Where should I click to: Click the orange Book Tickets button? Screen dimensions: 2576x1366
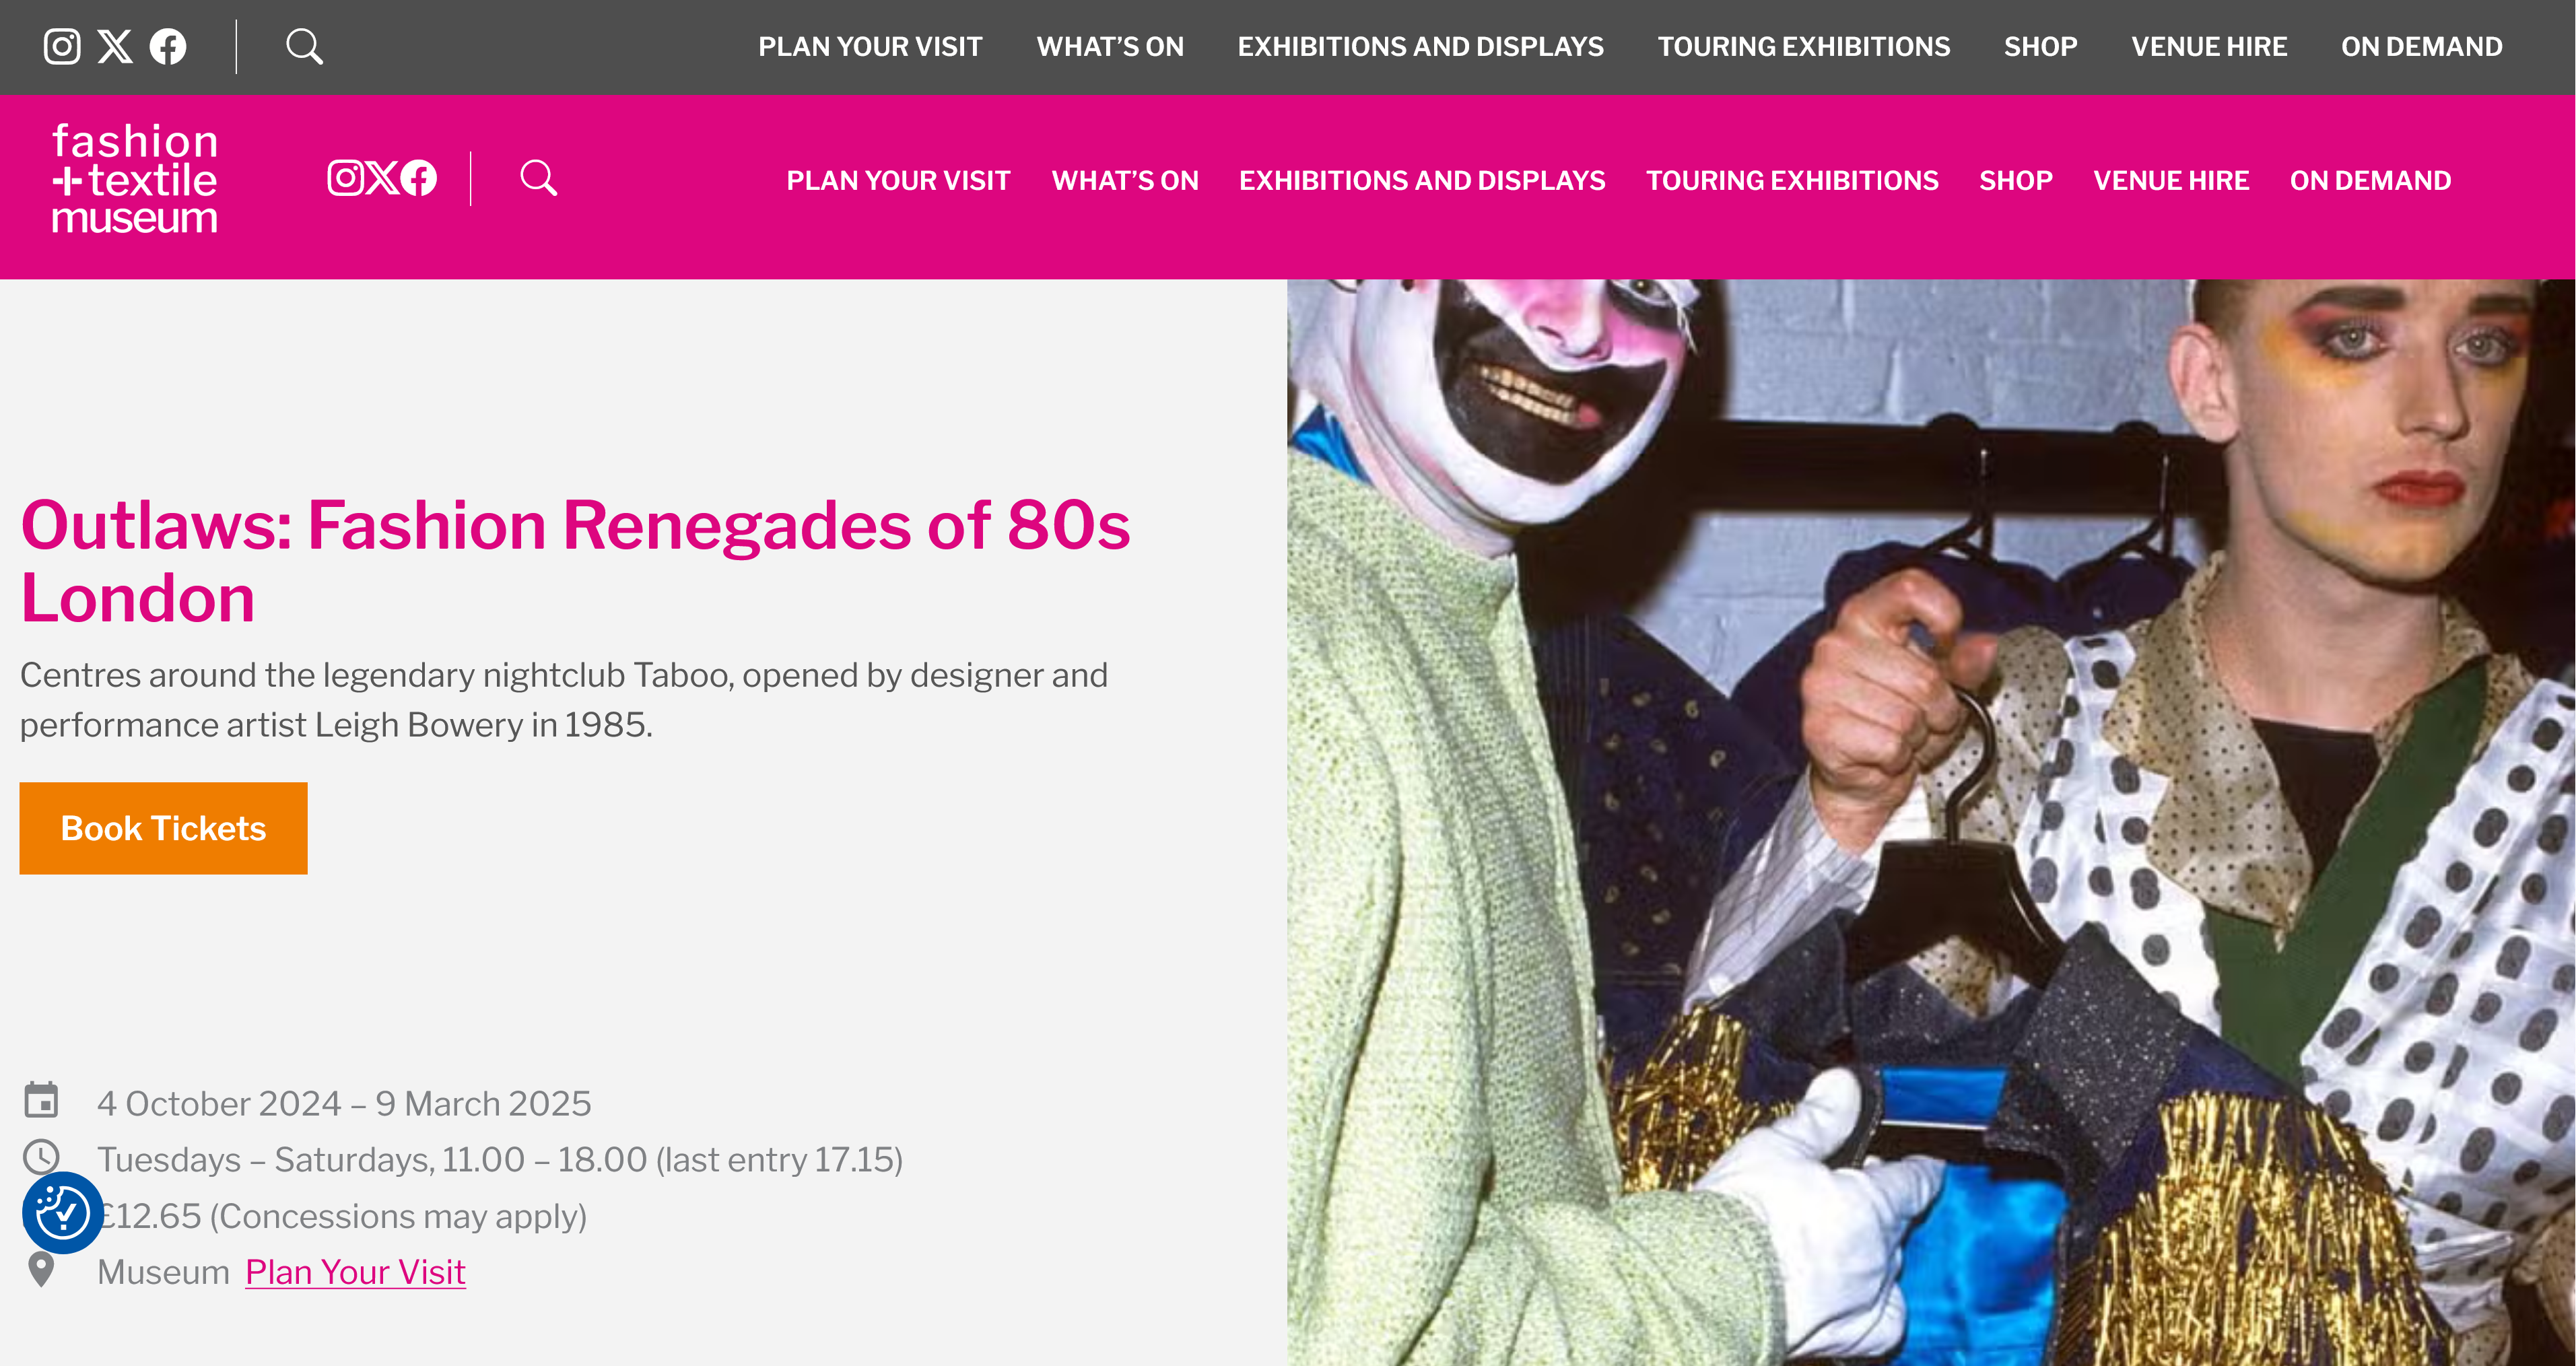(x=163, y=828)
